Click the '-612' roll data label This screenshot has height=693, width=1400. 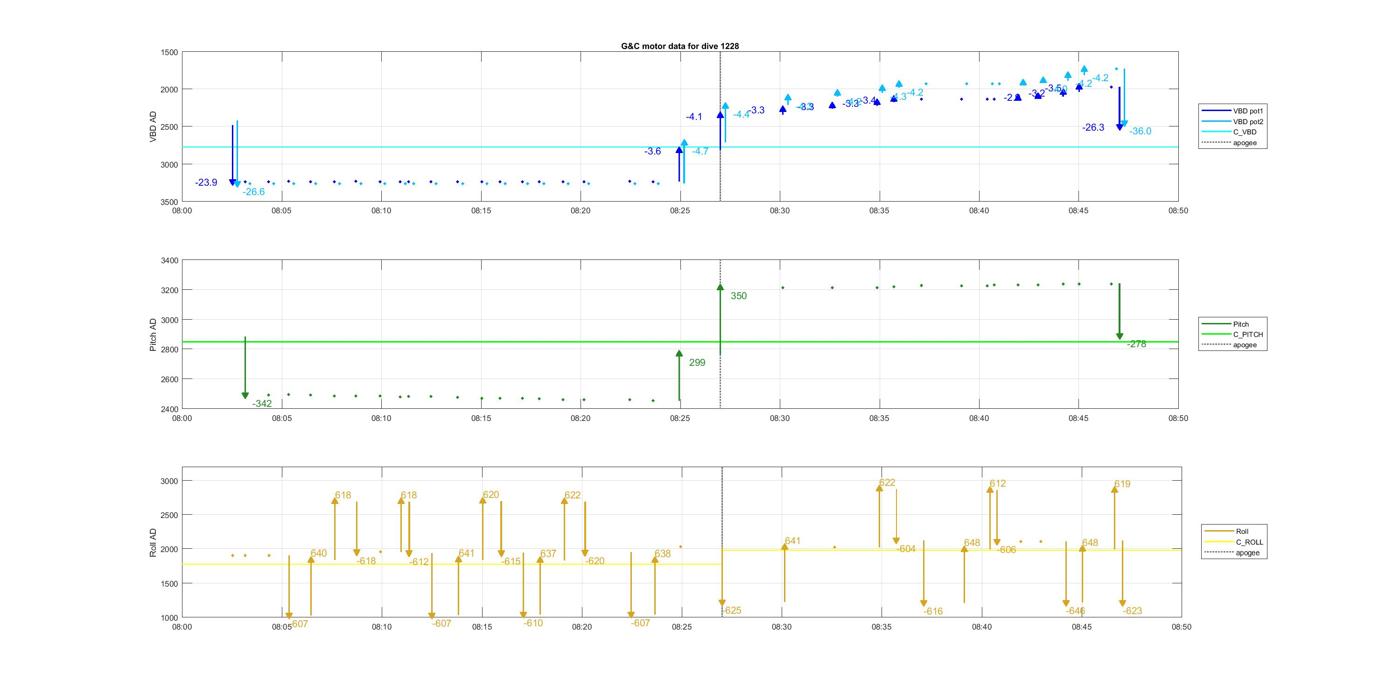click(419, 563)
